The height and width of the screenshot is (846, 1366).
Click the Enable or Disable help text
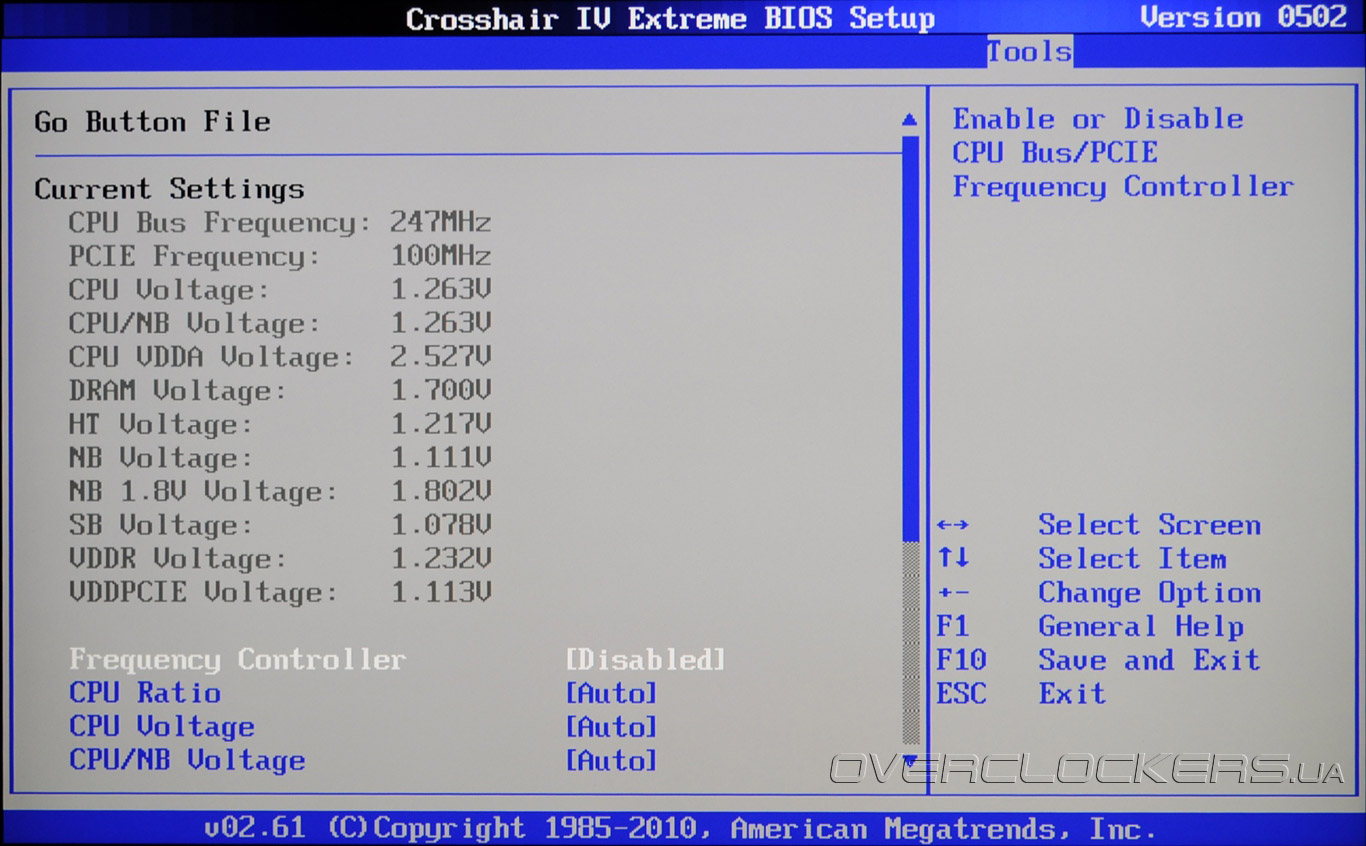pyautogui.click(x=1099, y=119)
